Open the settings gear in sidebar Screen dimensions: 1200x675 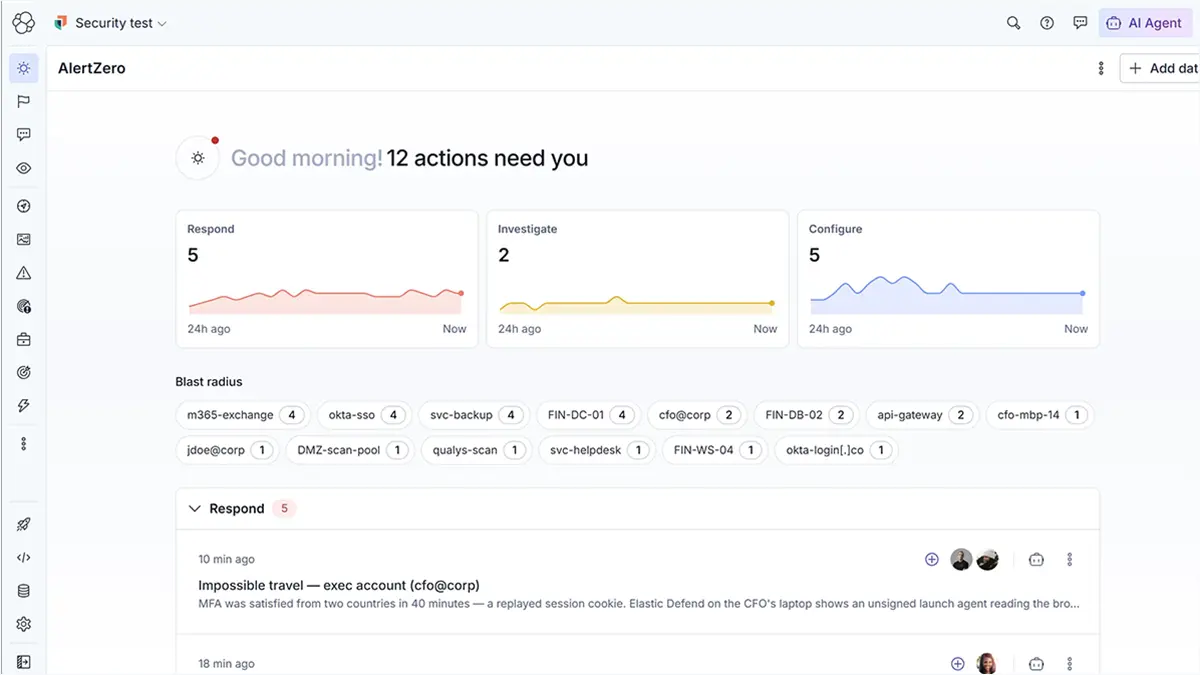(x=24, y=624)
